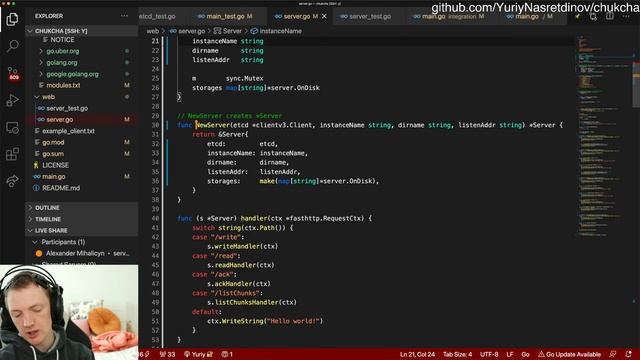
Task: Change UTF-8 file encoding
Action: coord(489,354)
